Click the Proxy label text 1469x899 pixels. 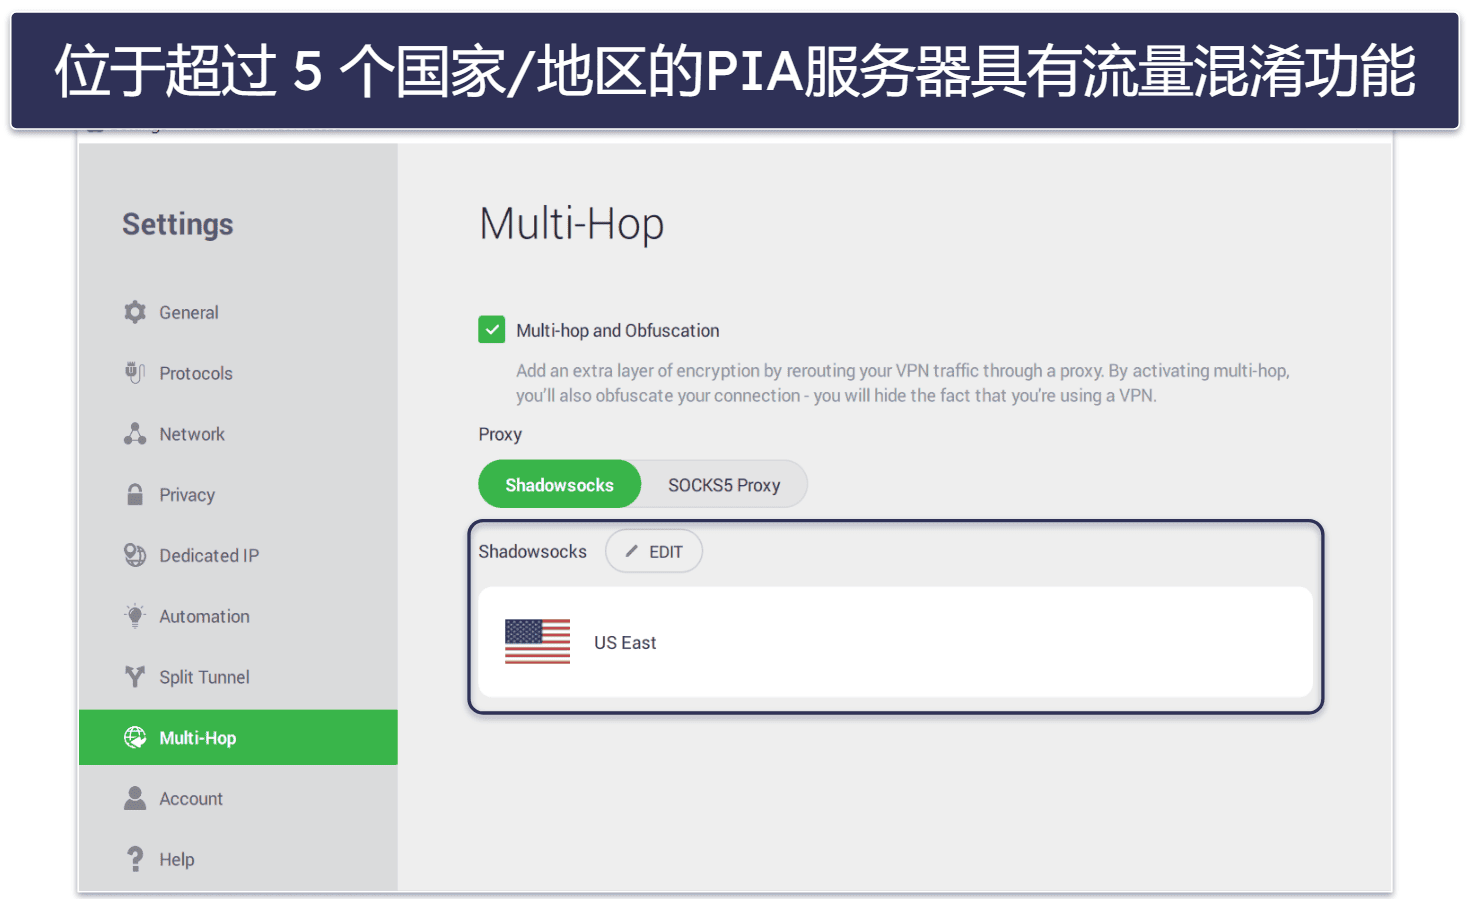click(x=500, y=434)
